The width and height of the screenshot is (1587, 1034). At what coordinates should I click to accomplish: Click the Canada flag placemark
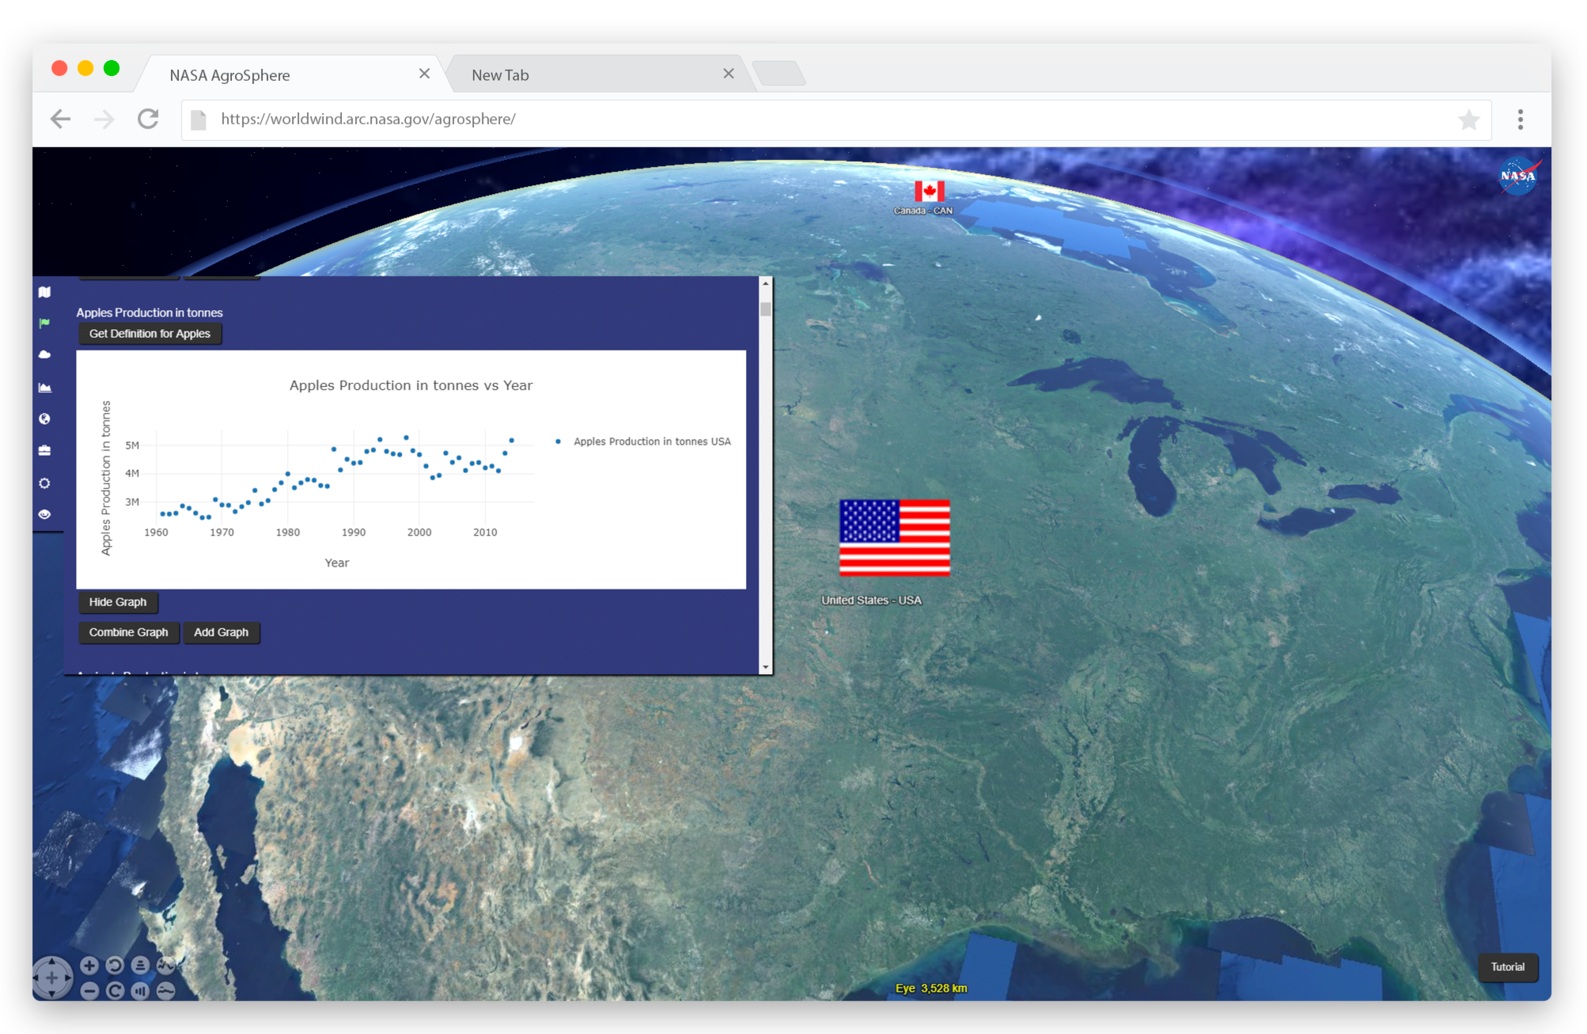[x=929, y=191]
